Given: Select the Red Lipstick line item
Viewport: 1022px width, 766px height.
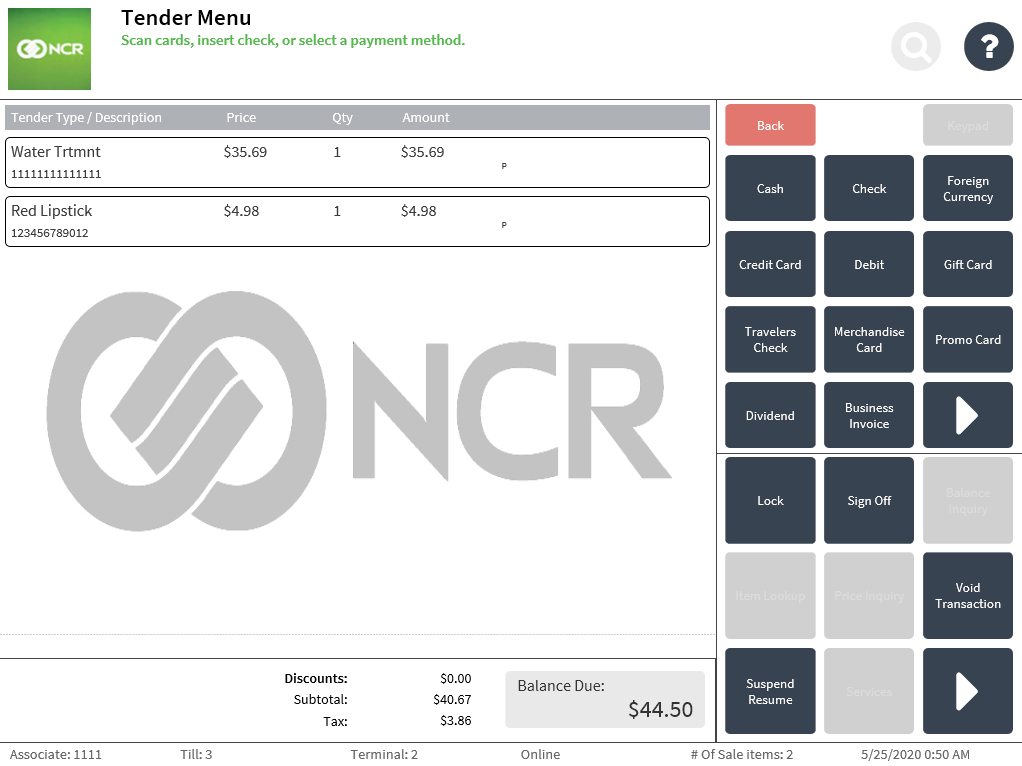Looking at the screenshot, I should 357,222.
